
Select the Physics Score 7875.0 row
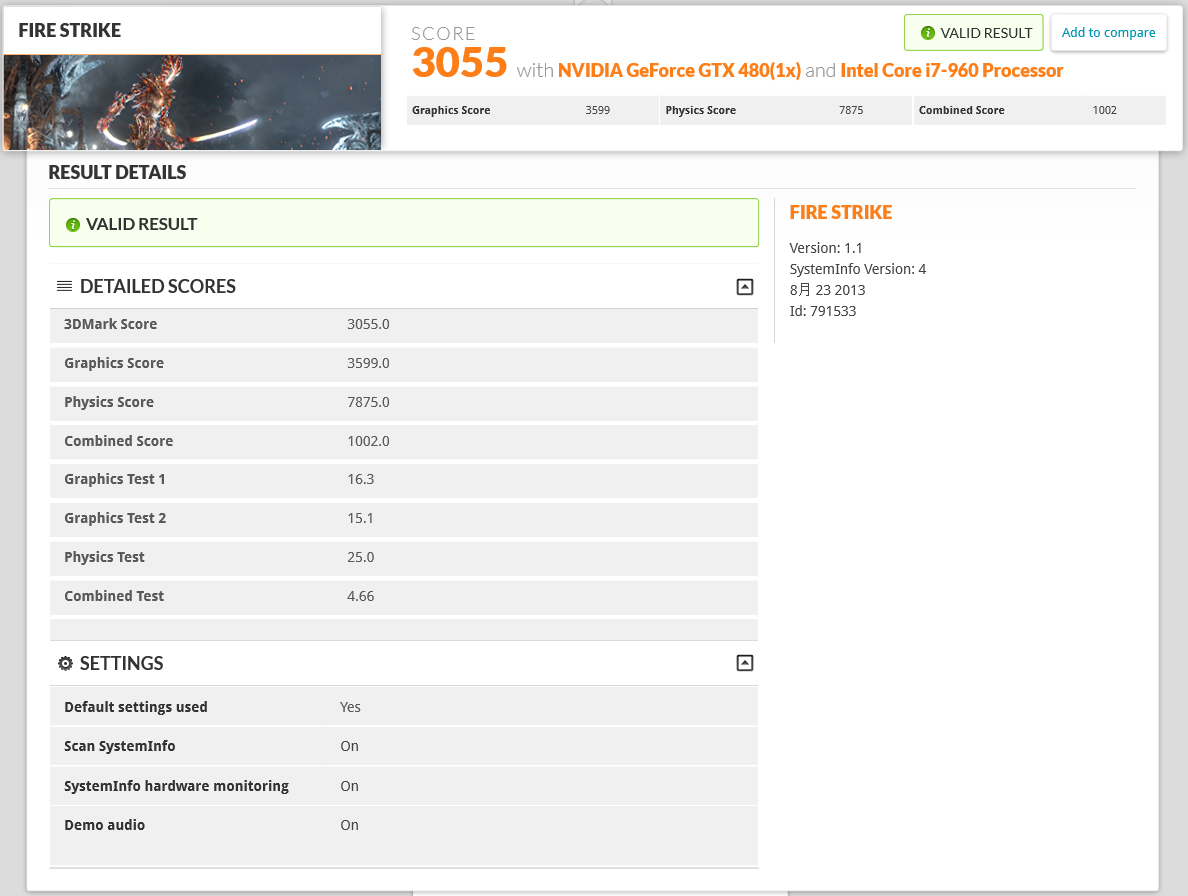(404, 403)
